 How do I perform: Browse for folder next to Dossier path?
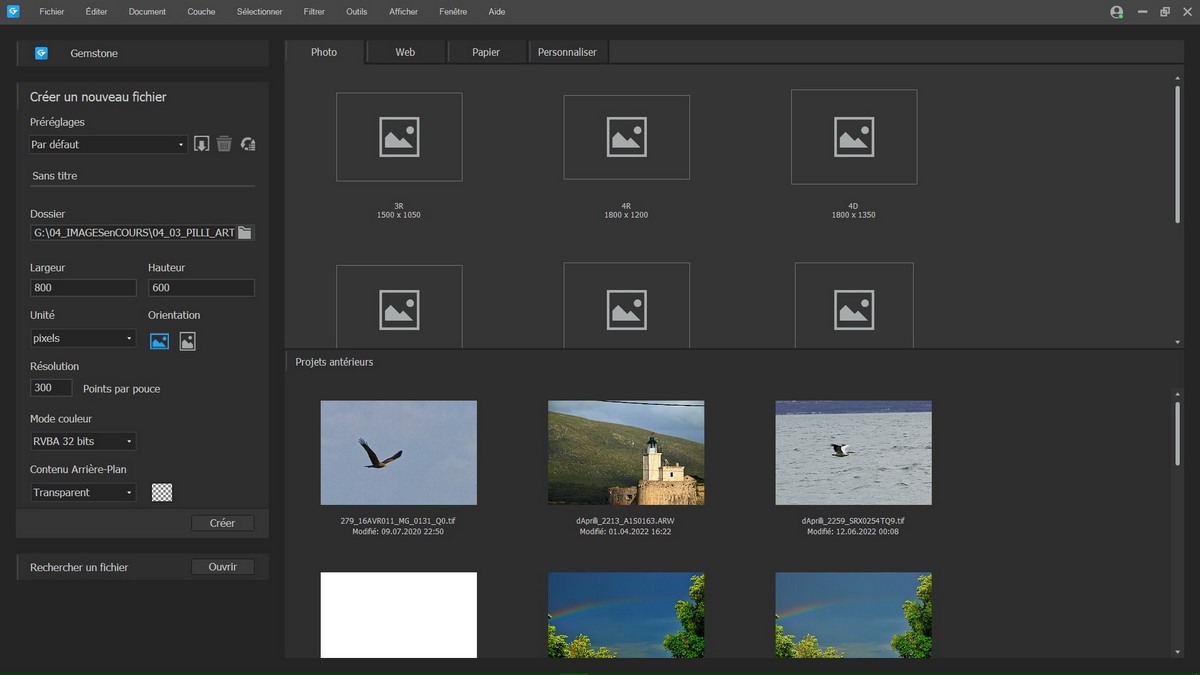[x=245, y=233]
